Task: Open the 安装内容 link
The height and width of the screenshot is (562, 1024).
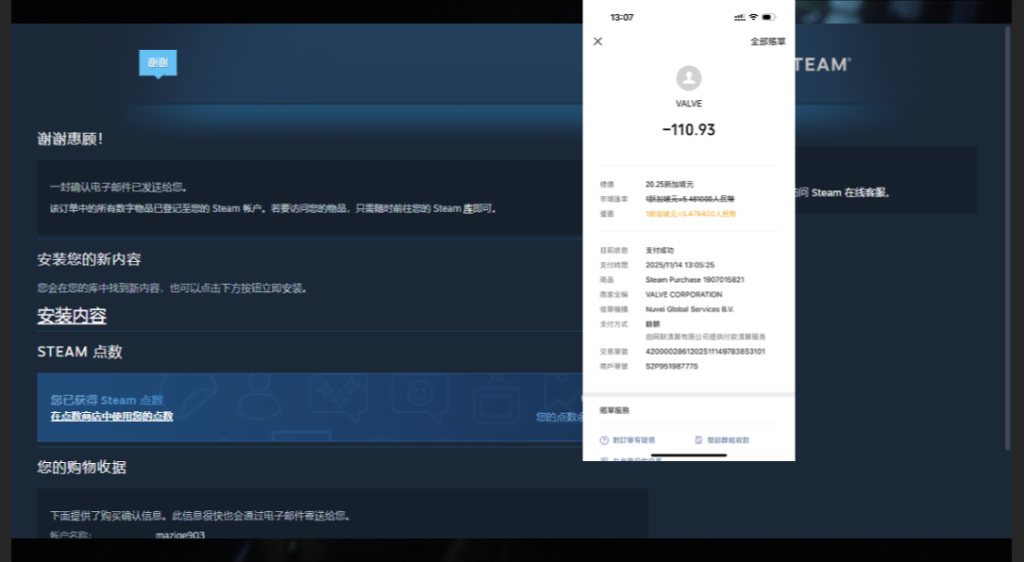Action: pos(72,316)
